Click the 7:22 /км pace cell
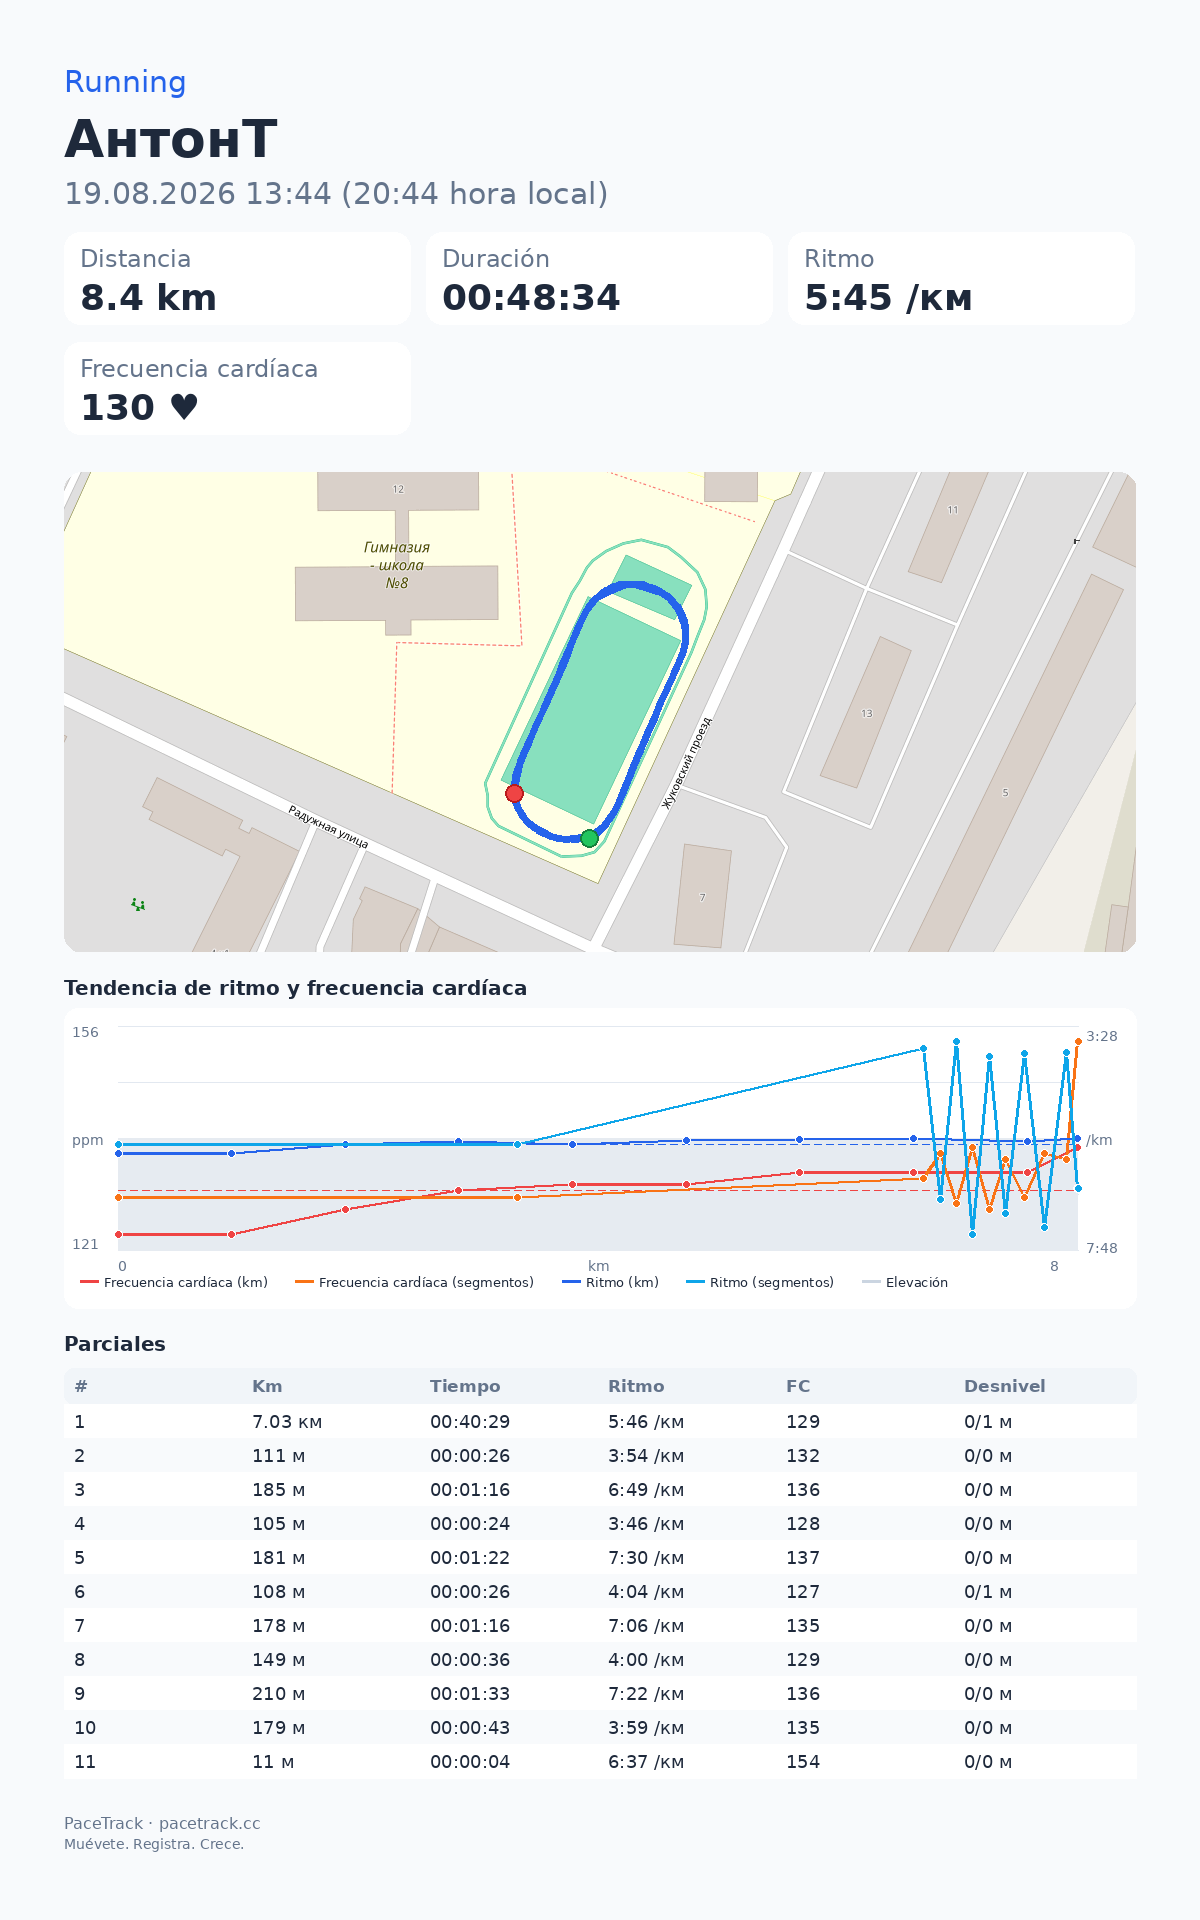 point(646,1693)
